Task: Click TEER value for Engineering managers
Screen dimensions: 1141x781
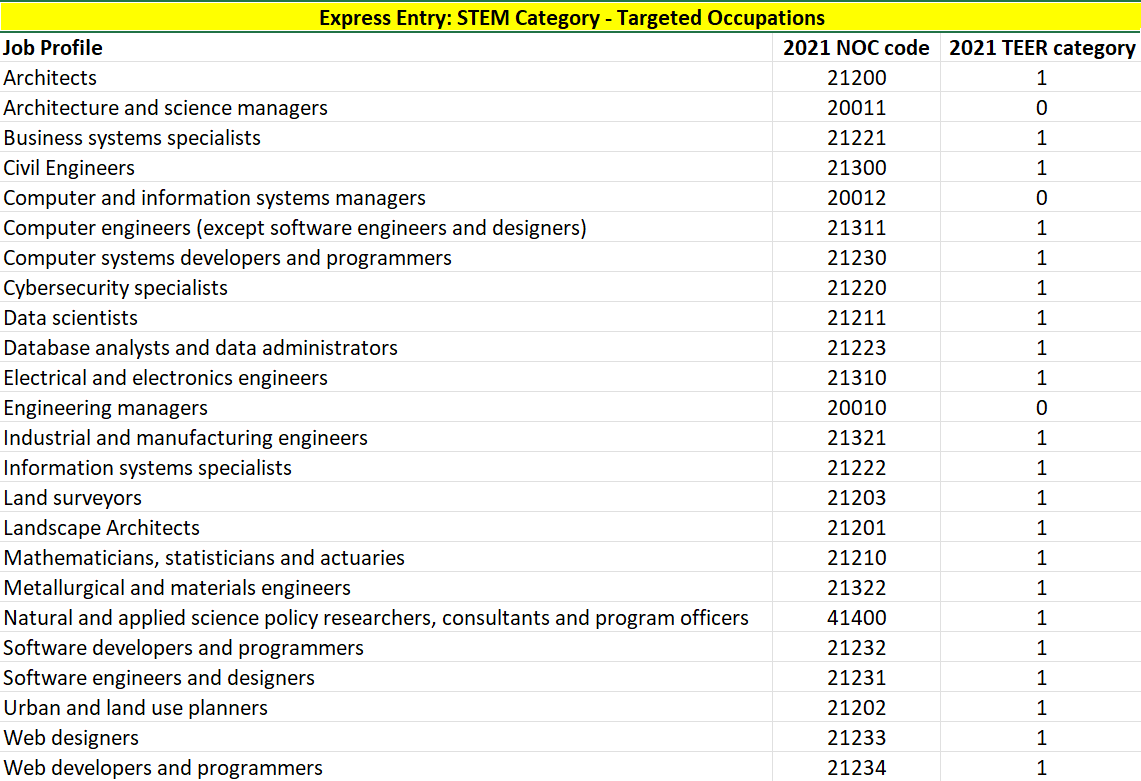Action: coord(1041,408)
